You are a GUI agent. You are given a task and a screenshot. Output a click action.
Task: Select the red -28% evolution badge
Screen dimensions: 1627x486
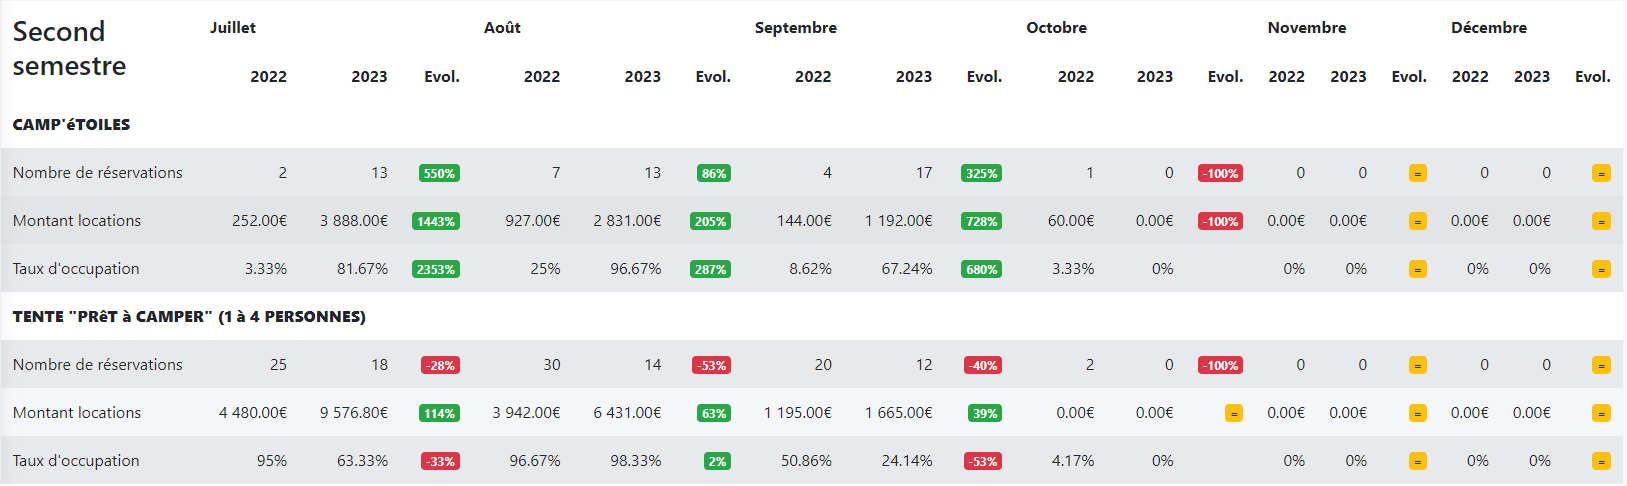pos(440,365)
